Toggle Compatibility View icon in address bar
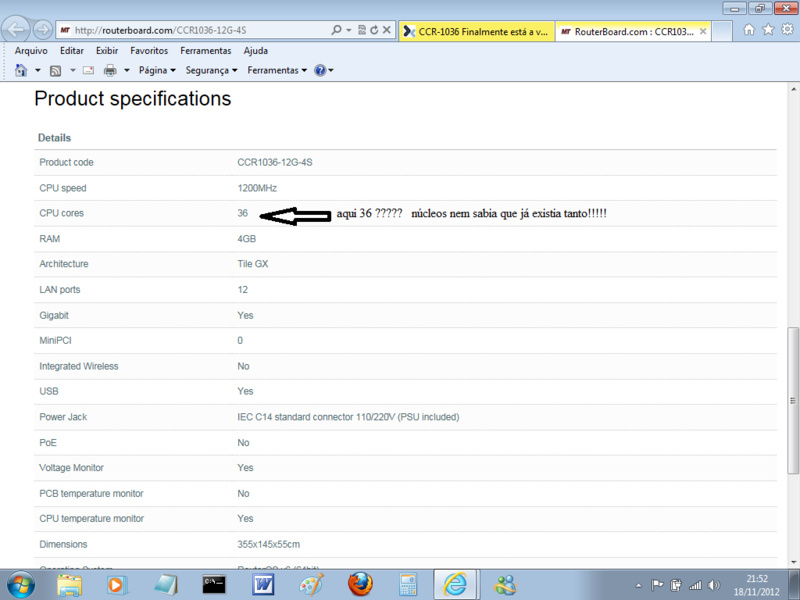This screenshot has width=800, height=600. [x=362, y=30]
